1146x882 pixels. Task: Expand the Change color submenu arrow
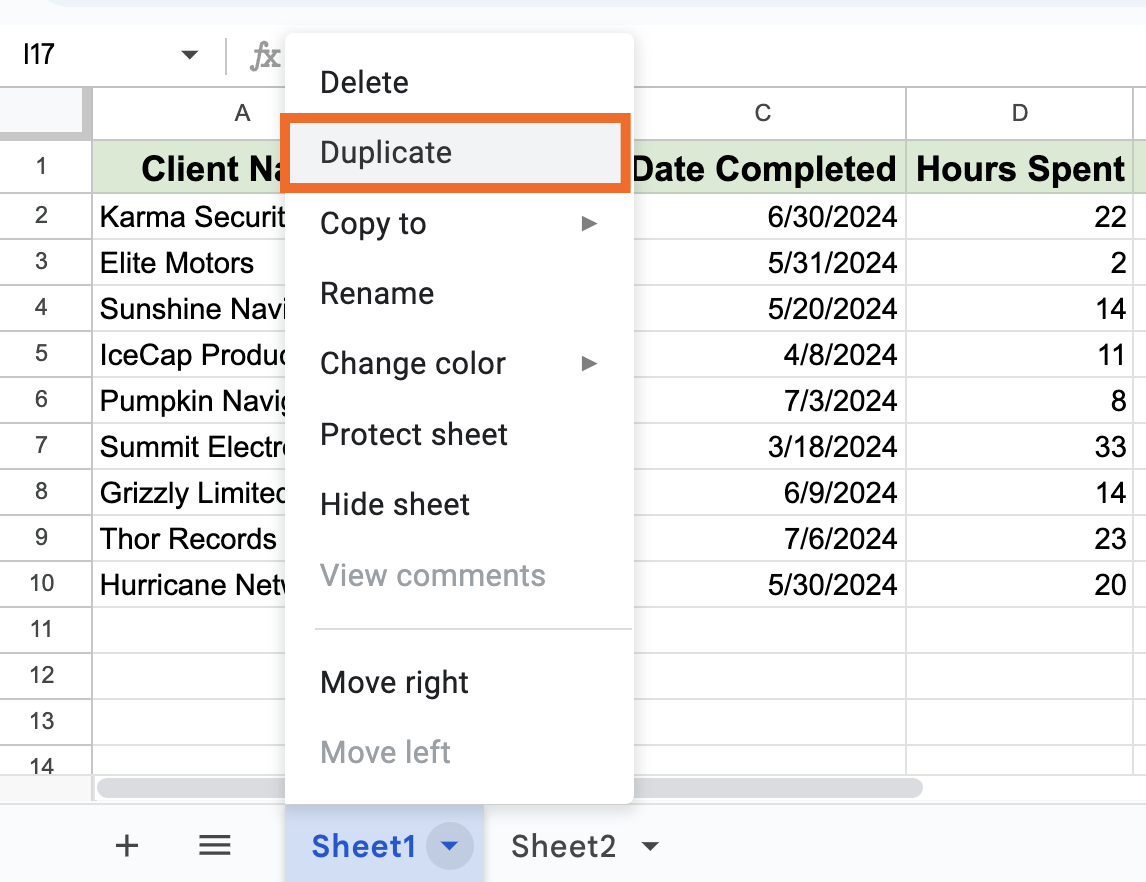point(589,363)
